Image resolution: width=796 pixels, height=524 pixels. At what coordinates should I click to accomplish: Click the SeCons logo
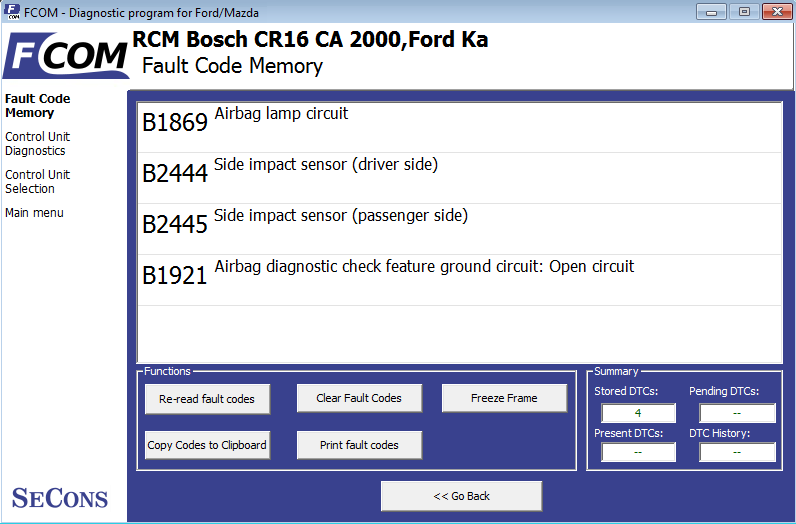coord(60,498)
